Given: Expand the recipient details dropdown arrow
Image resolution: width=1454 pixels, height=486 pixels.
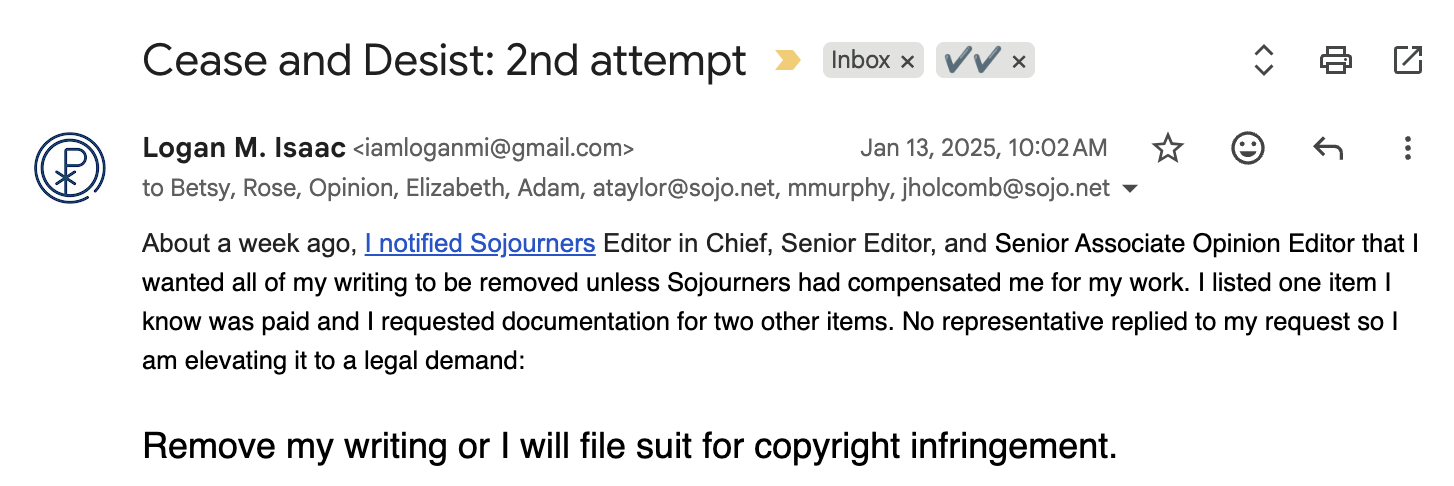Looking at the screenshot, I should click(x=1131, y=189).
